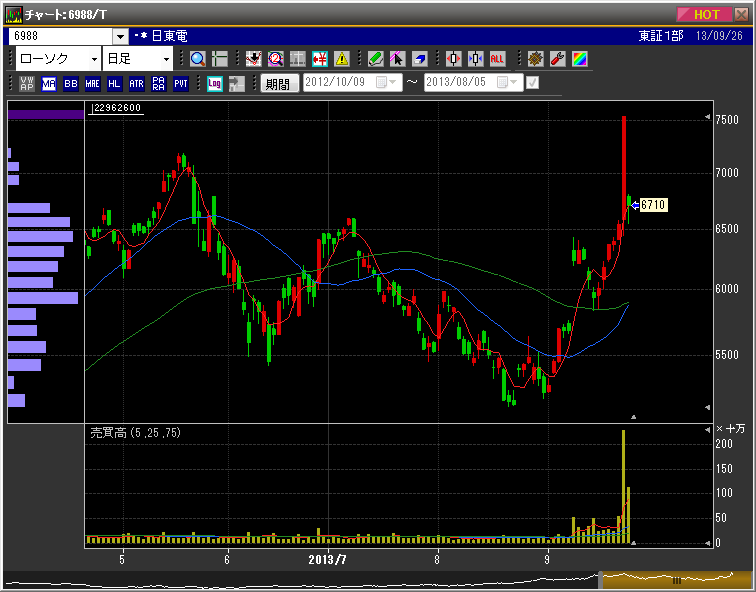
Task: Open the ローソク chart type dropdown
Action: pyautogui.click(x=94, y=59)
